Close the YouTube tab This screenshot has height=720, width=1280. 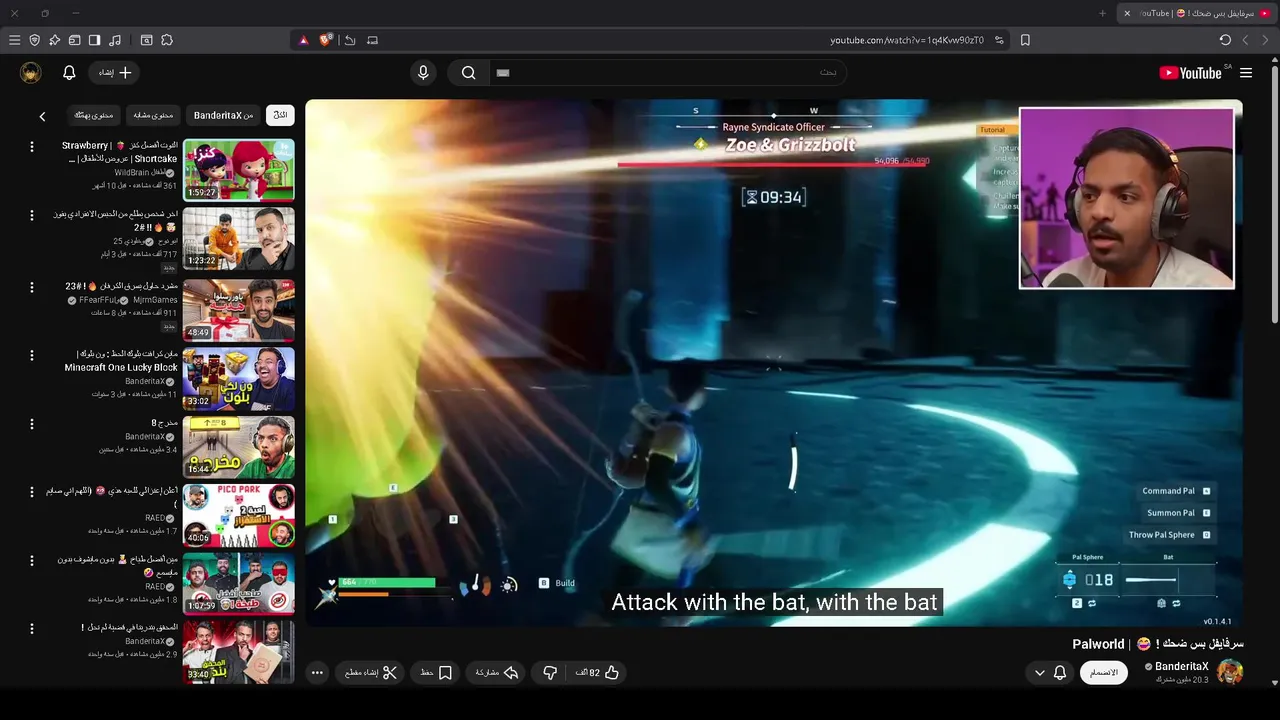point(1127,13)
